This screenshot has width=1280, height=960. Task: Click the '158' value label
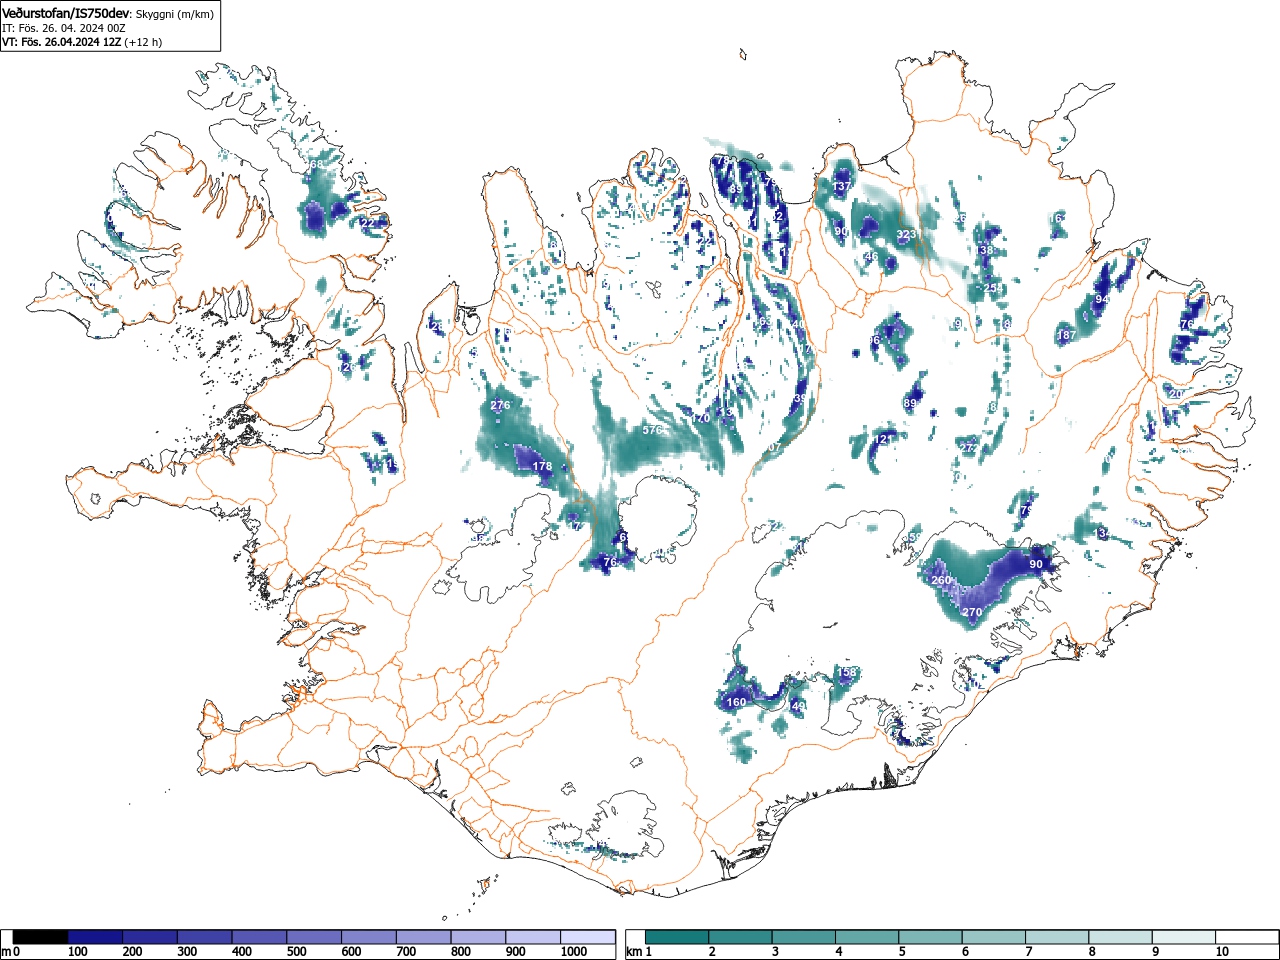tap(848, 672)
